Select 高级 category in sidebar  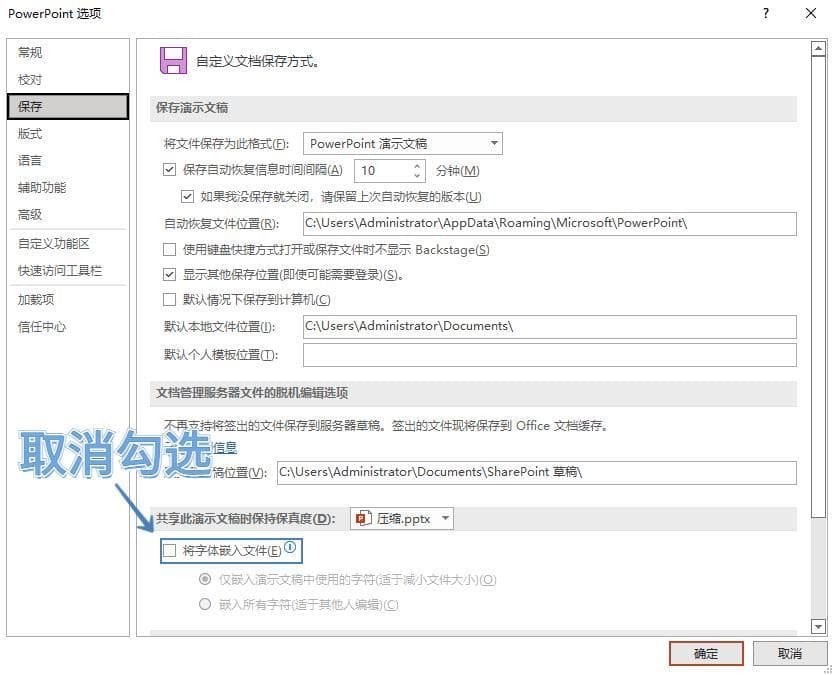pyautogui.click(x=68, y=214)
